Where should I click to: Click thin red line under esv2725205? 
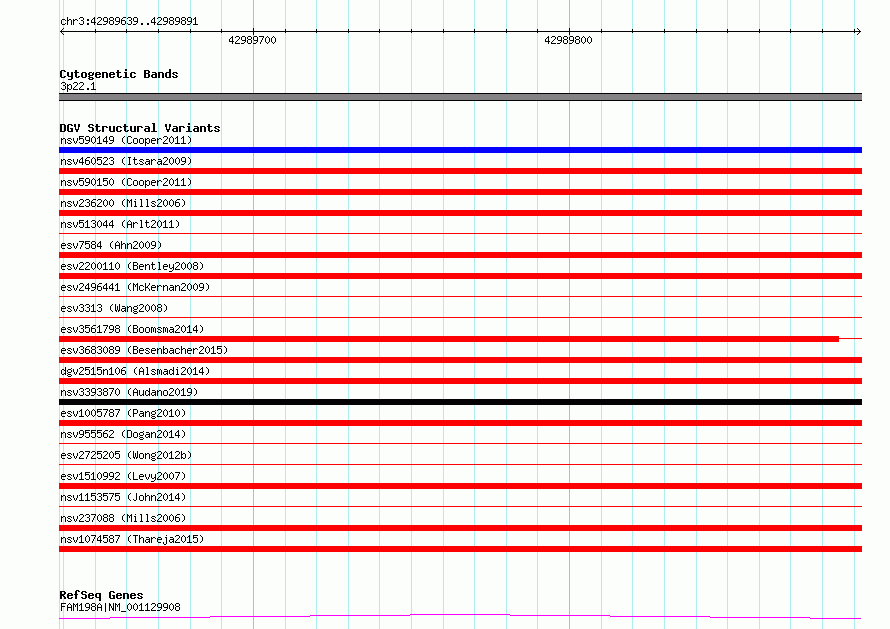[460, 464]
